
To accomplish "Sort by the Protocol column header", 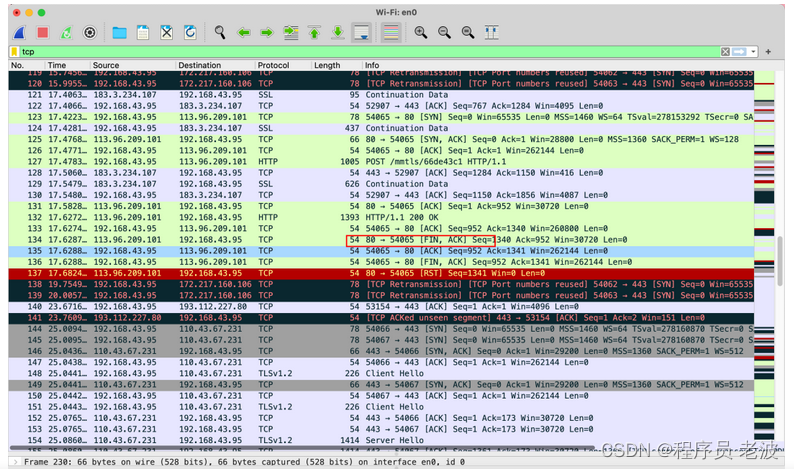I will point(283,65).
